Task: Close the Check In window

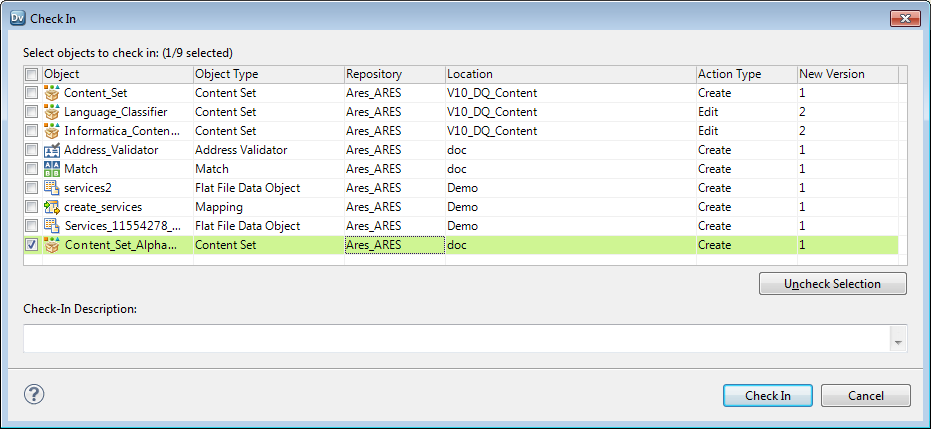Action: 905,18
